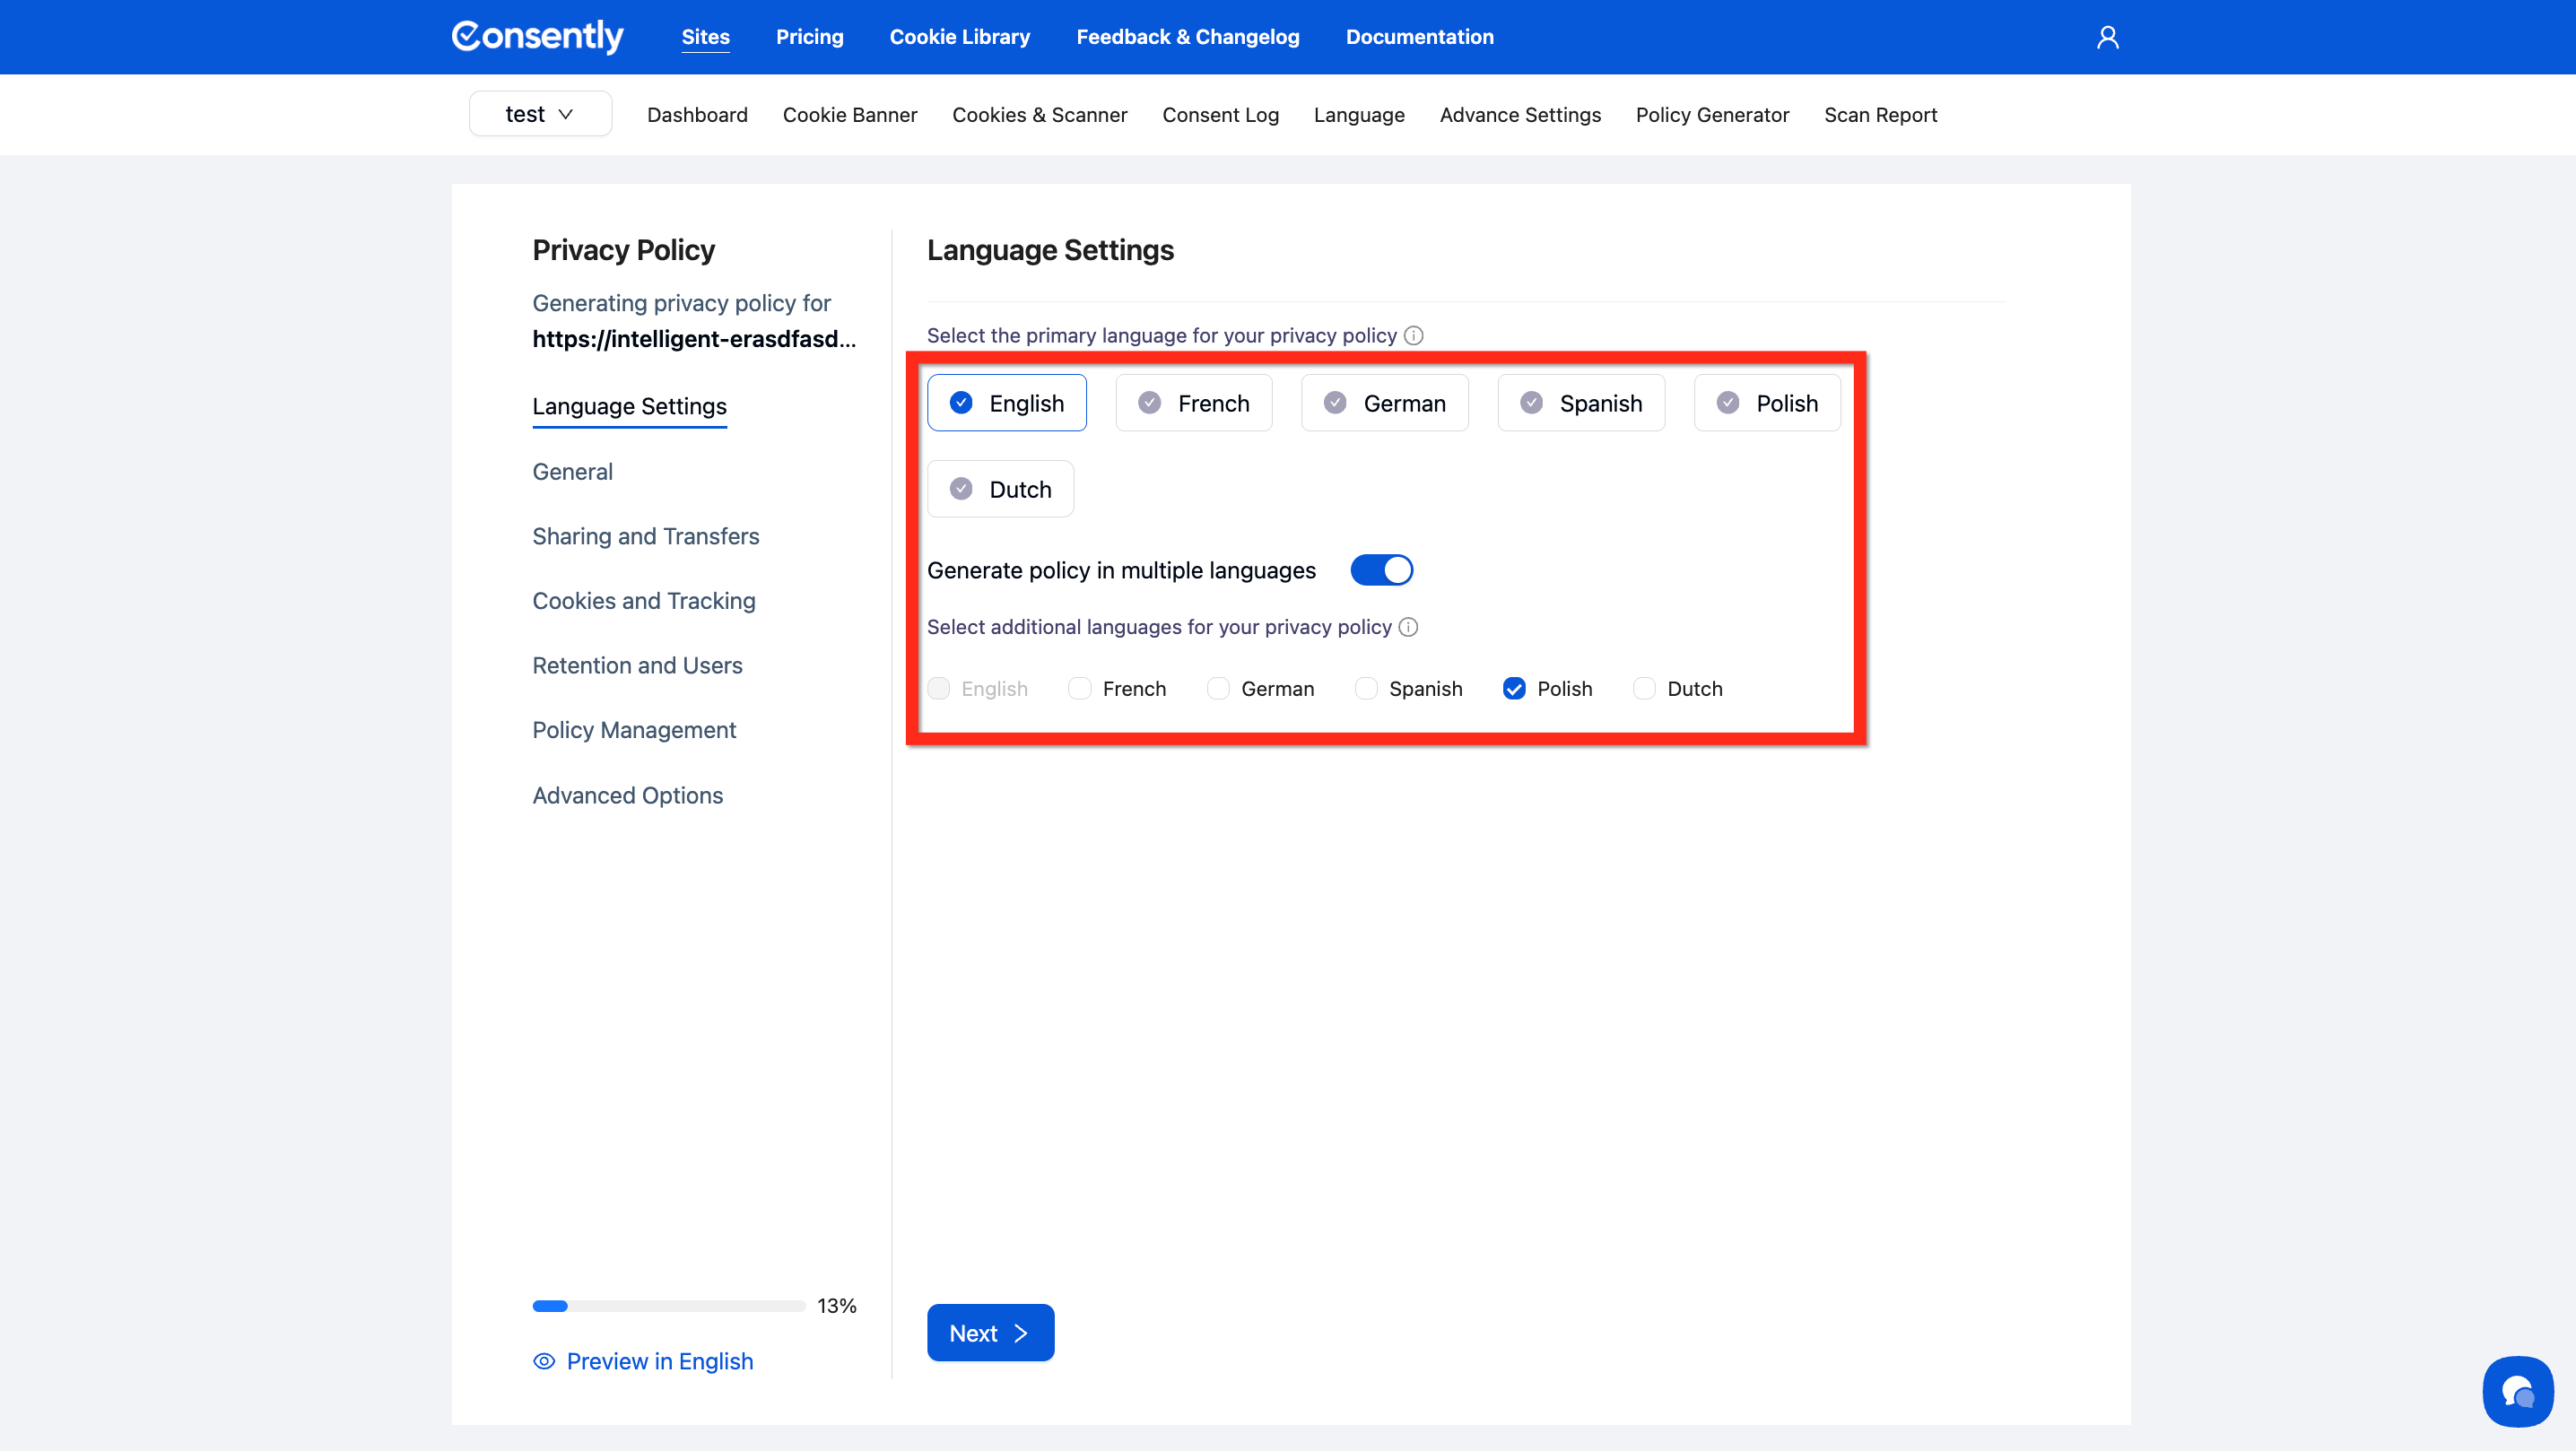The image size is (2576, 1451).
Task: Go to Cookies & Scanner tab
Action: [x=1039, y=115]
